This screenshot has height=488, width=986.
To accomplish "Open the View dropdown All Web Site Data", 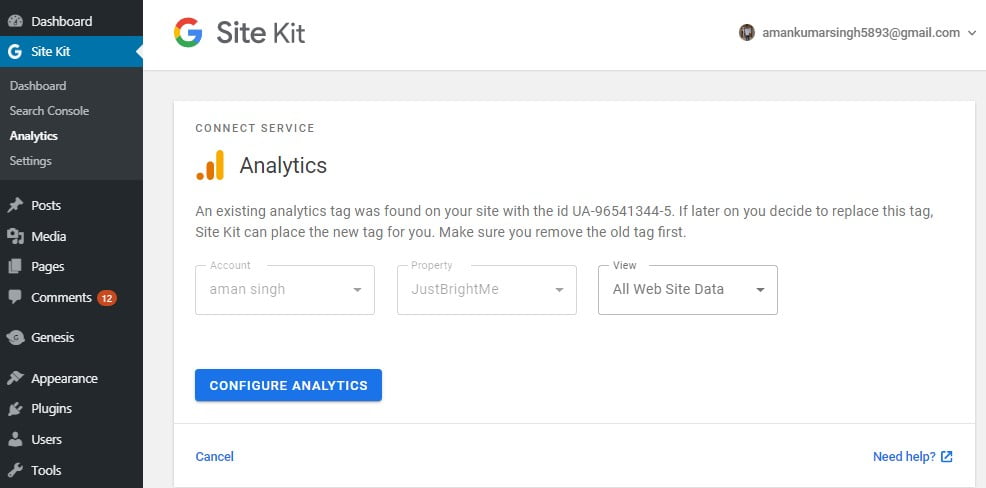I will pyautogui.click(x=688, y=290).
